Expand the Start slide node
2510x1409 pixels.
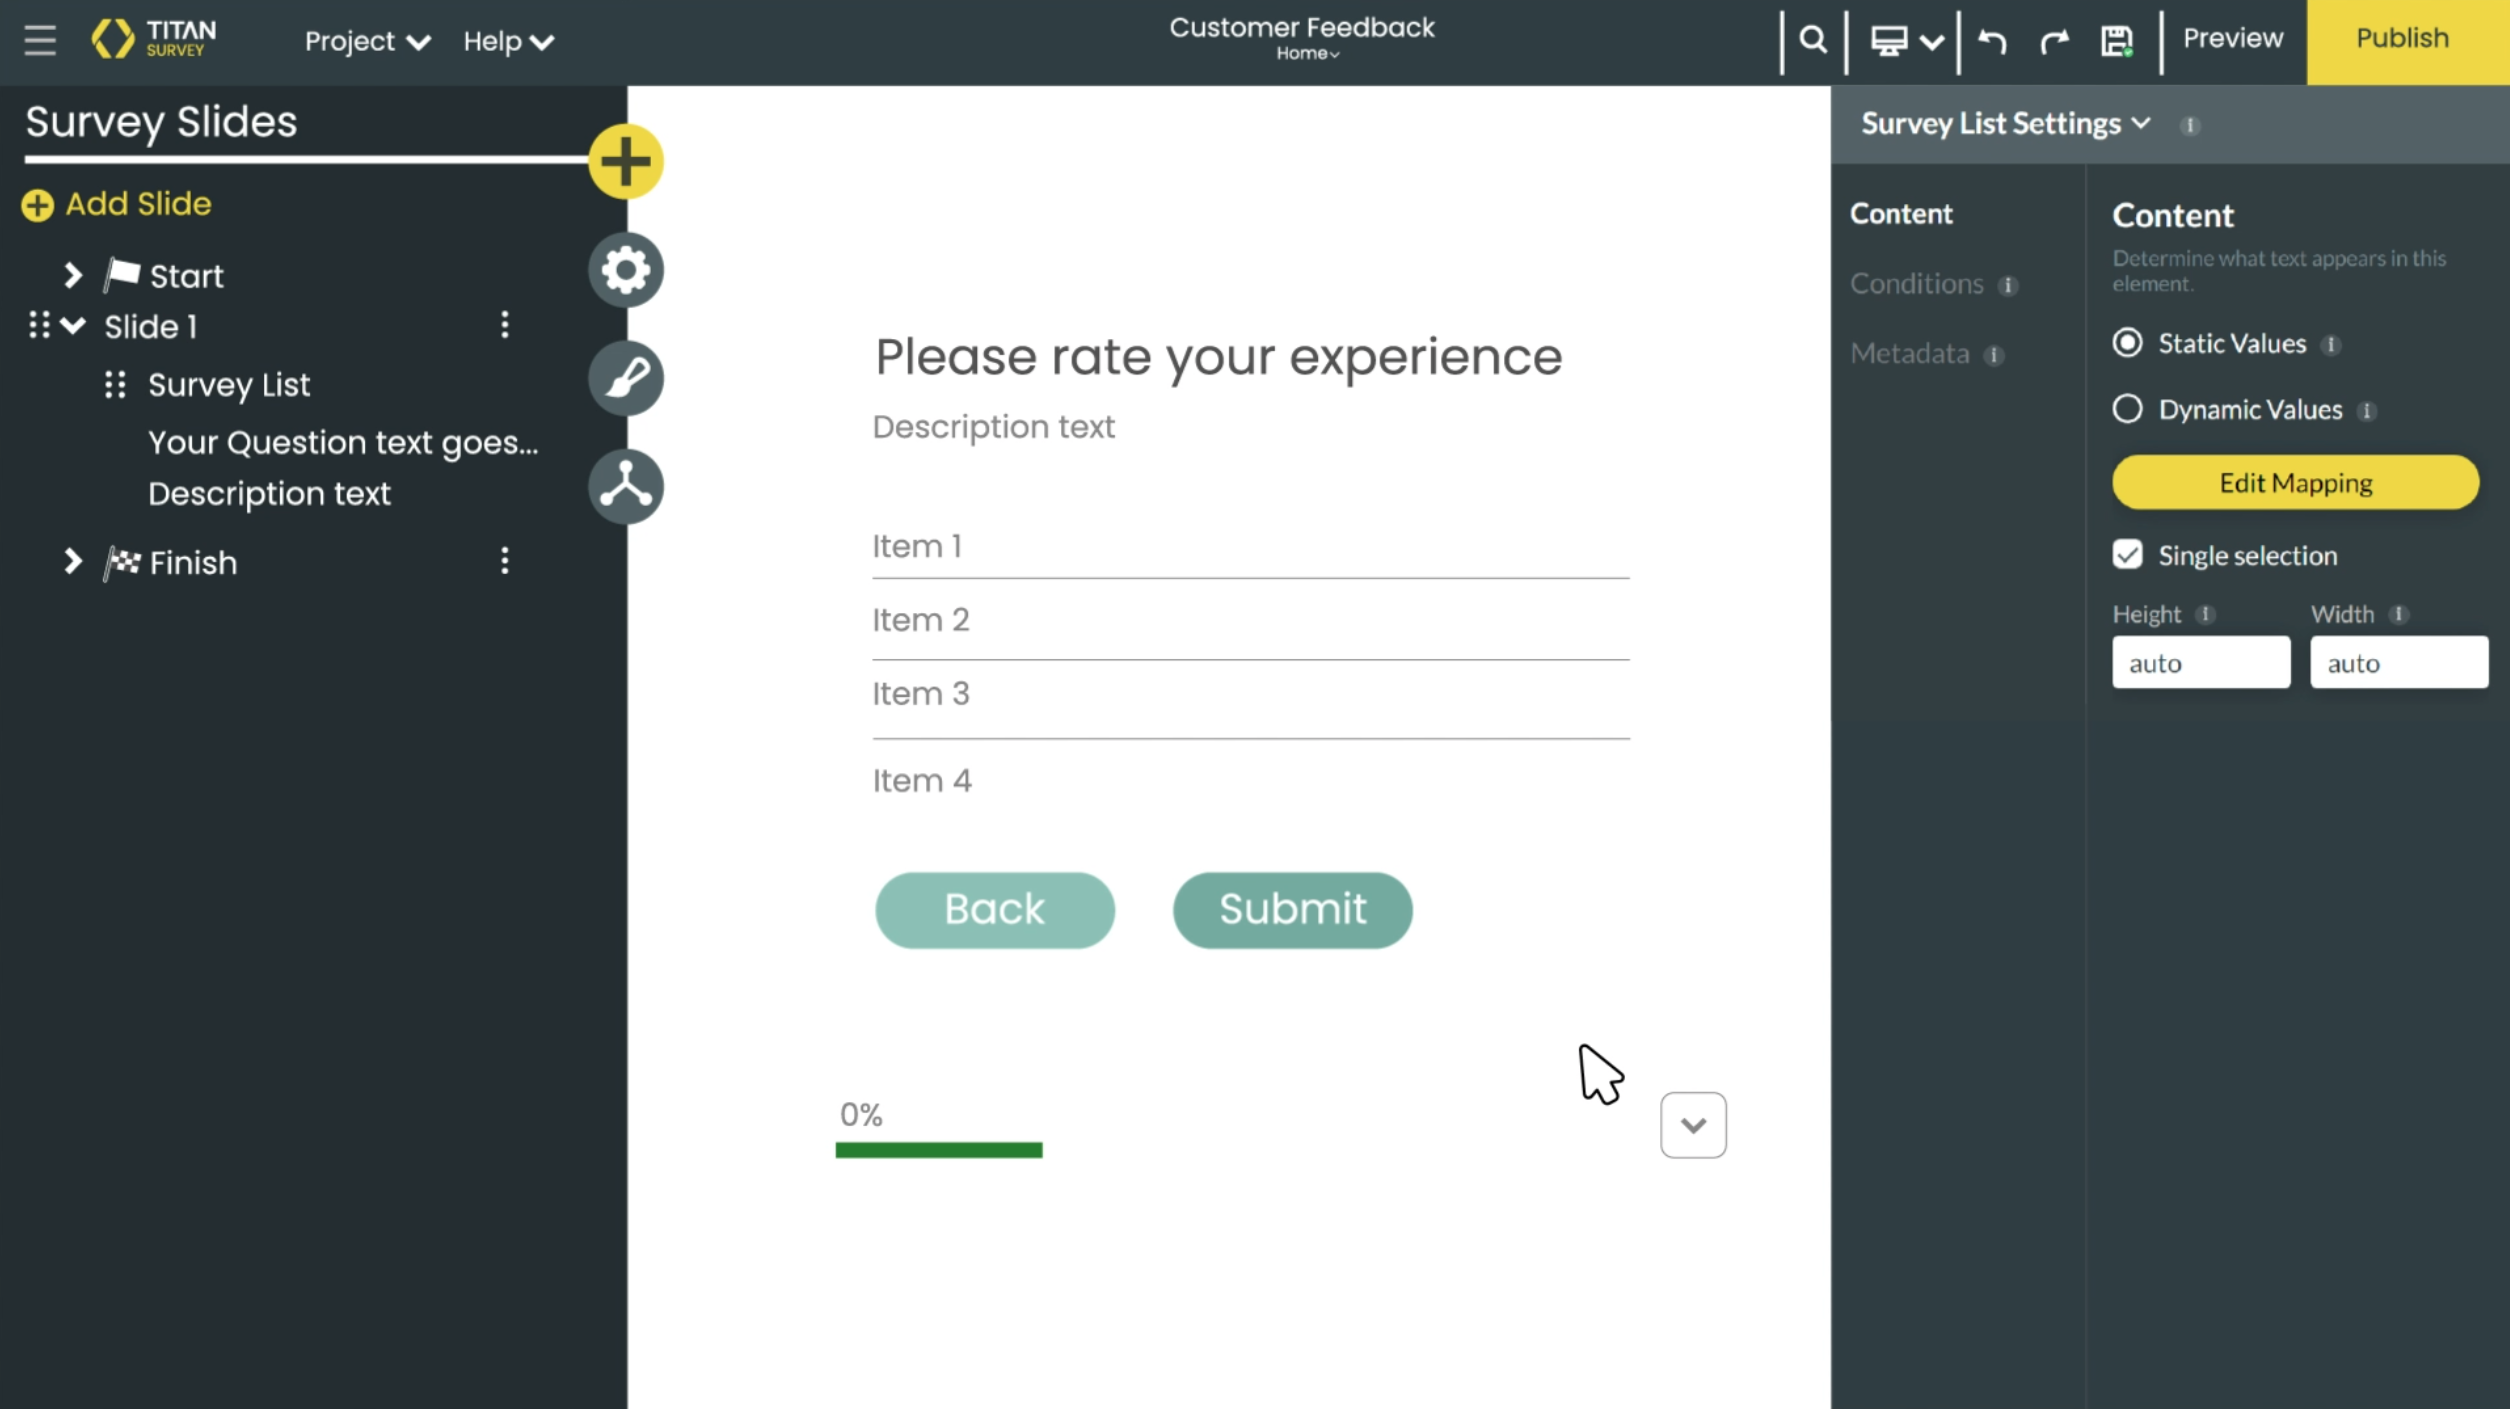pos(72,275)
